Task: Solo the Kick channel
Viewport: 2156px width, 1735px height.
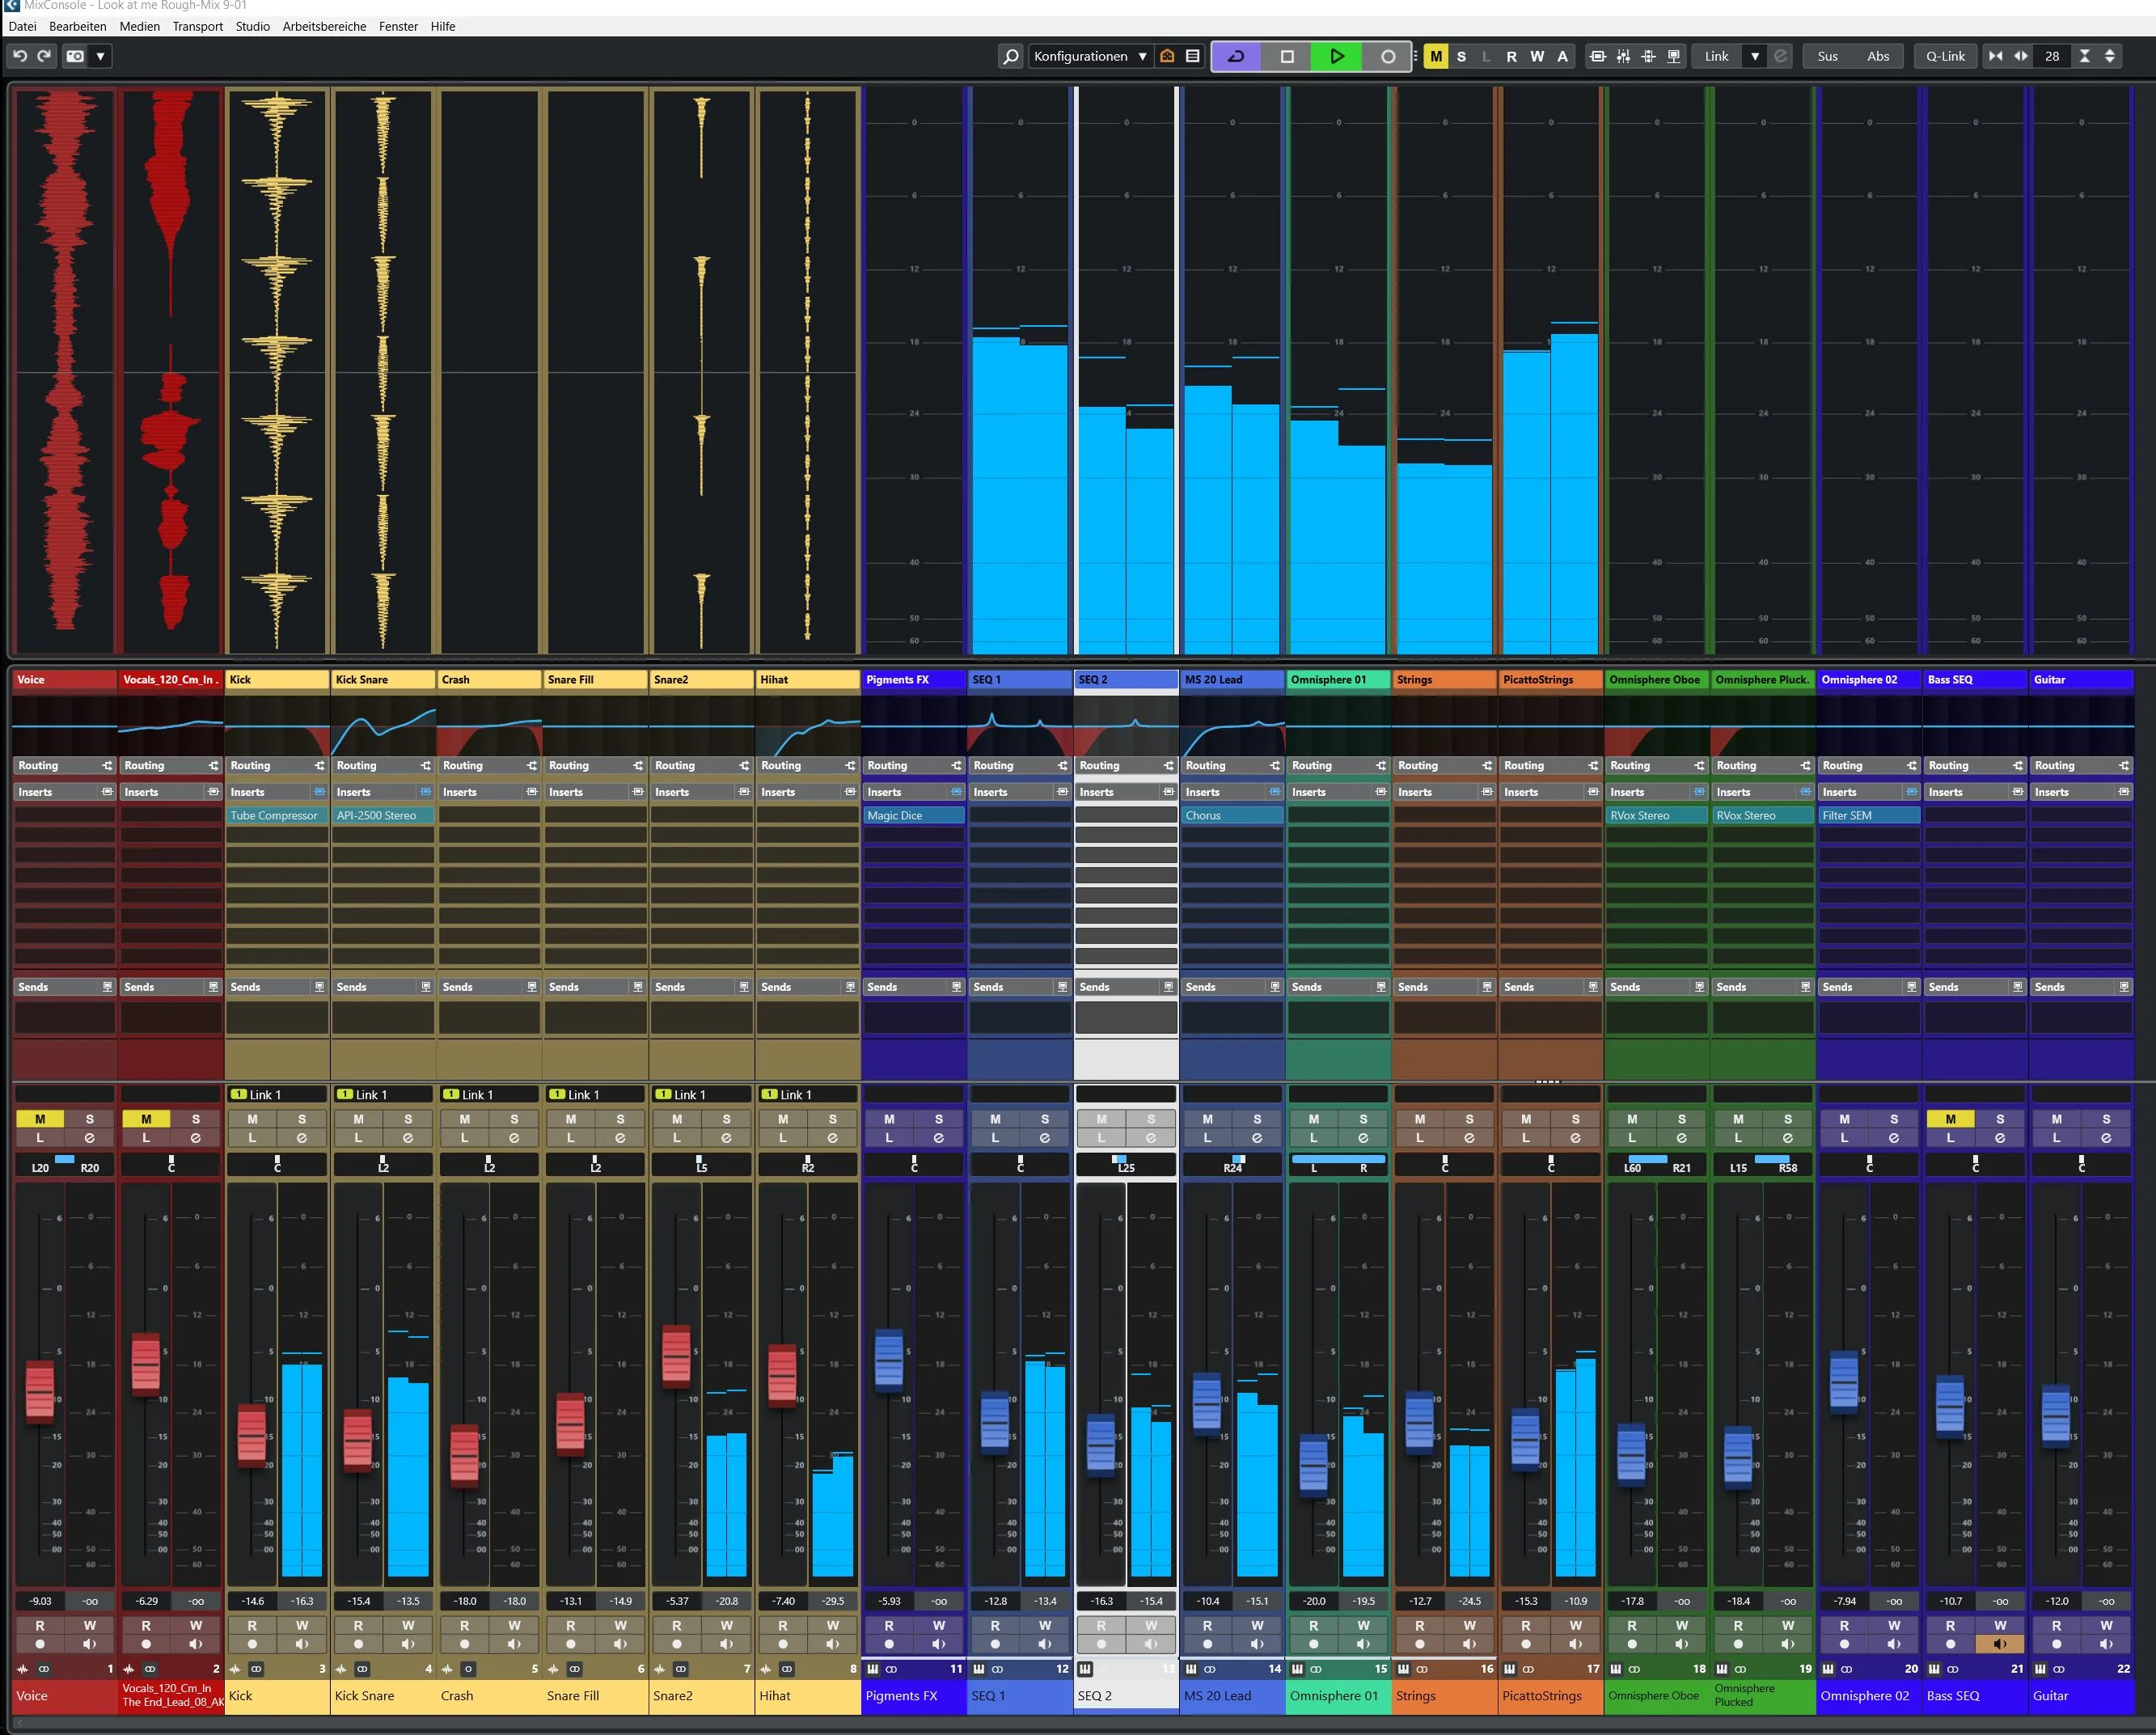Action: [x=302, y=1119]
